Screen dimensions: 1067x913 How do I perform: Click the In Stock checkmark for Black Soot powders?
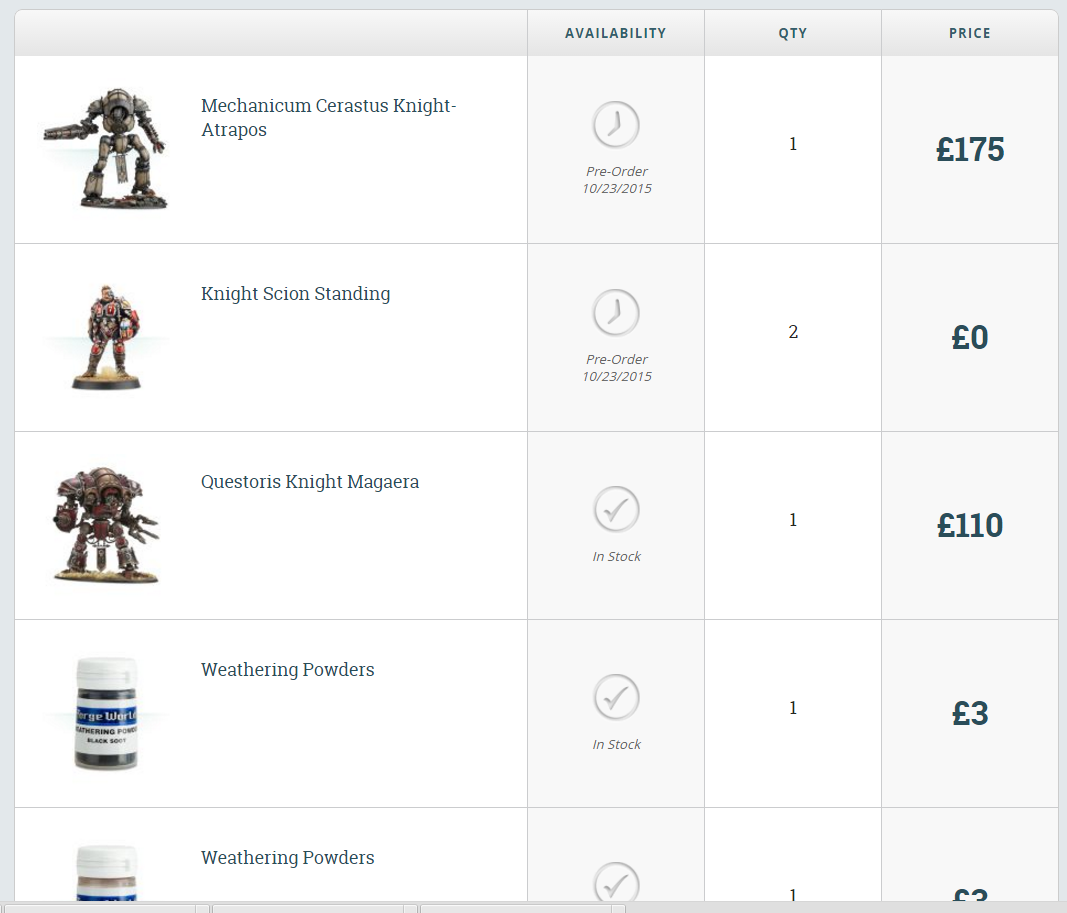[616, 697]
